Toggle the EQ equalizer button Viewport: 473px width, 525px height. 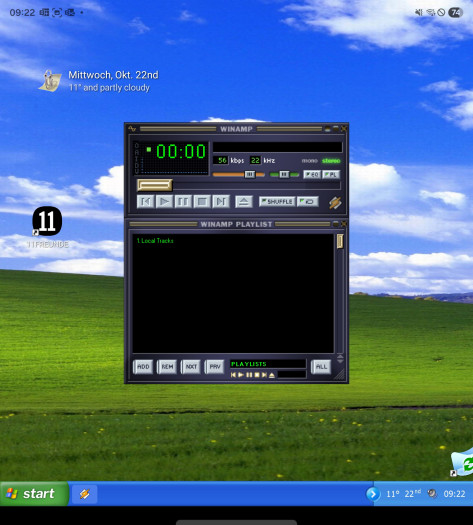click(x=312, y=174)
